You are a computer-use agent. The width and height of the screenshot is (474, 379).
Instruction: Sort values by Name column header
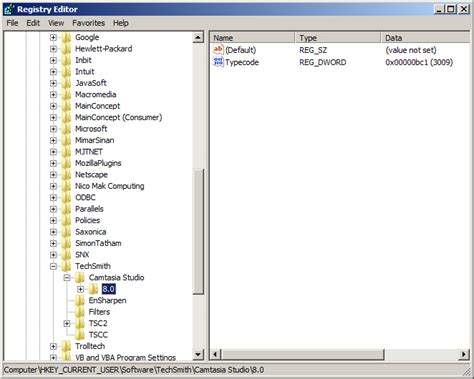(x=252, y=38)
